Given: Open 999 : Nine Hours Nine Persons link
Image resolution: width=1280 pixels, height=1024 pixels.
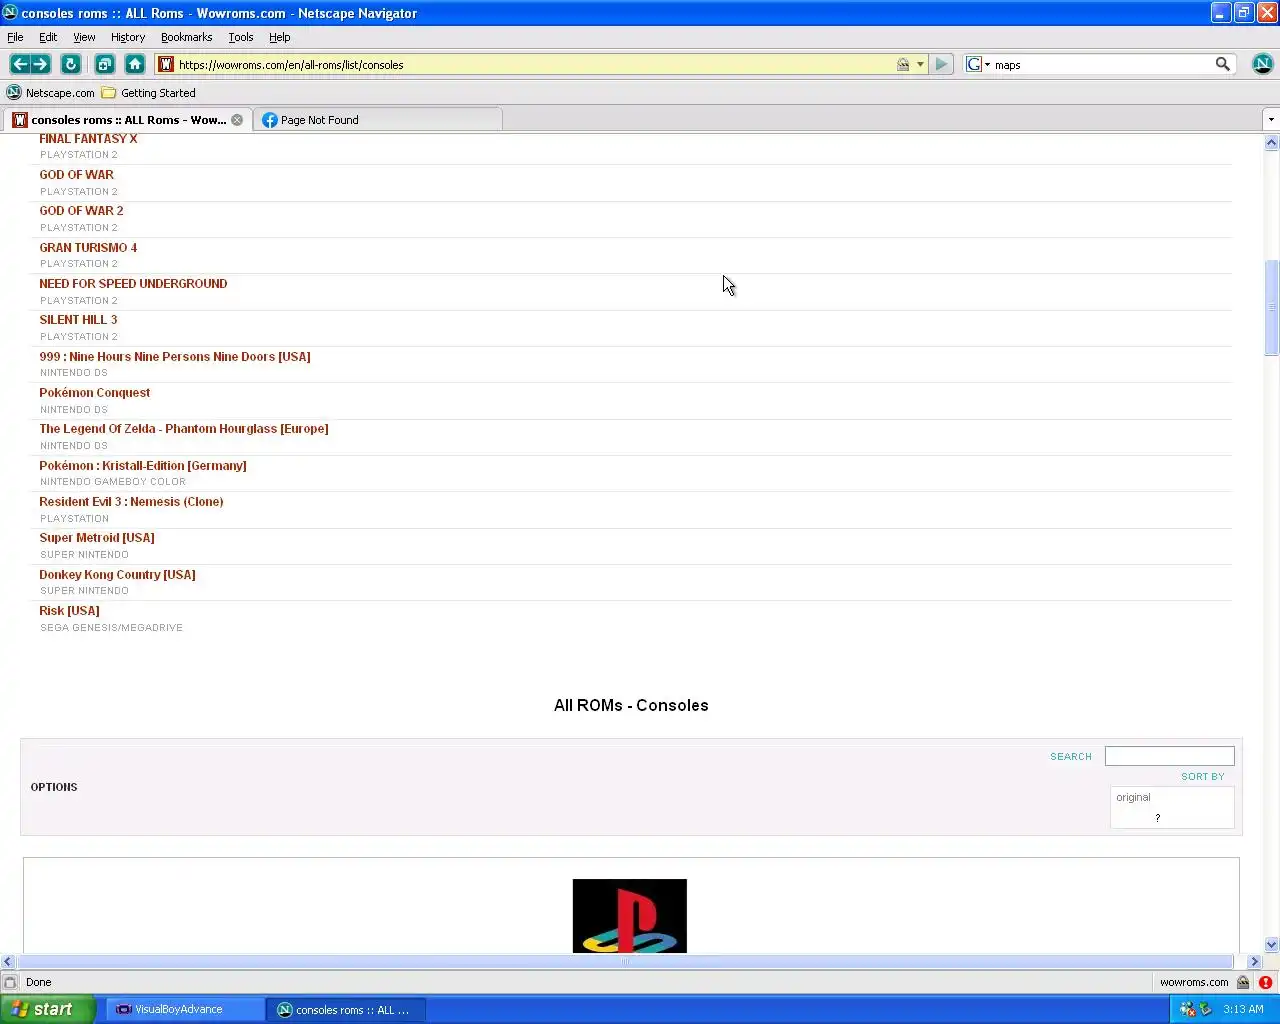Looking at the screenshot, I should (175, 357).
